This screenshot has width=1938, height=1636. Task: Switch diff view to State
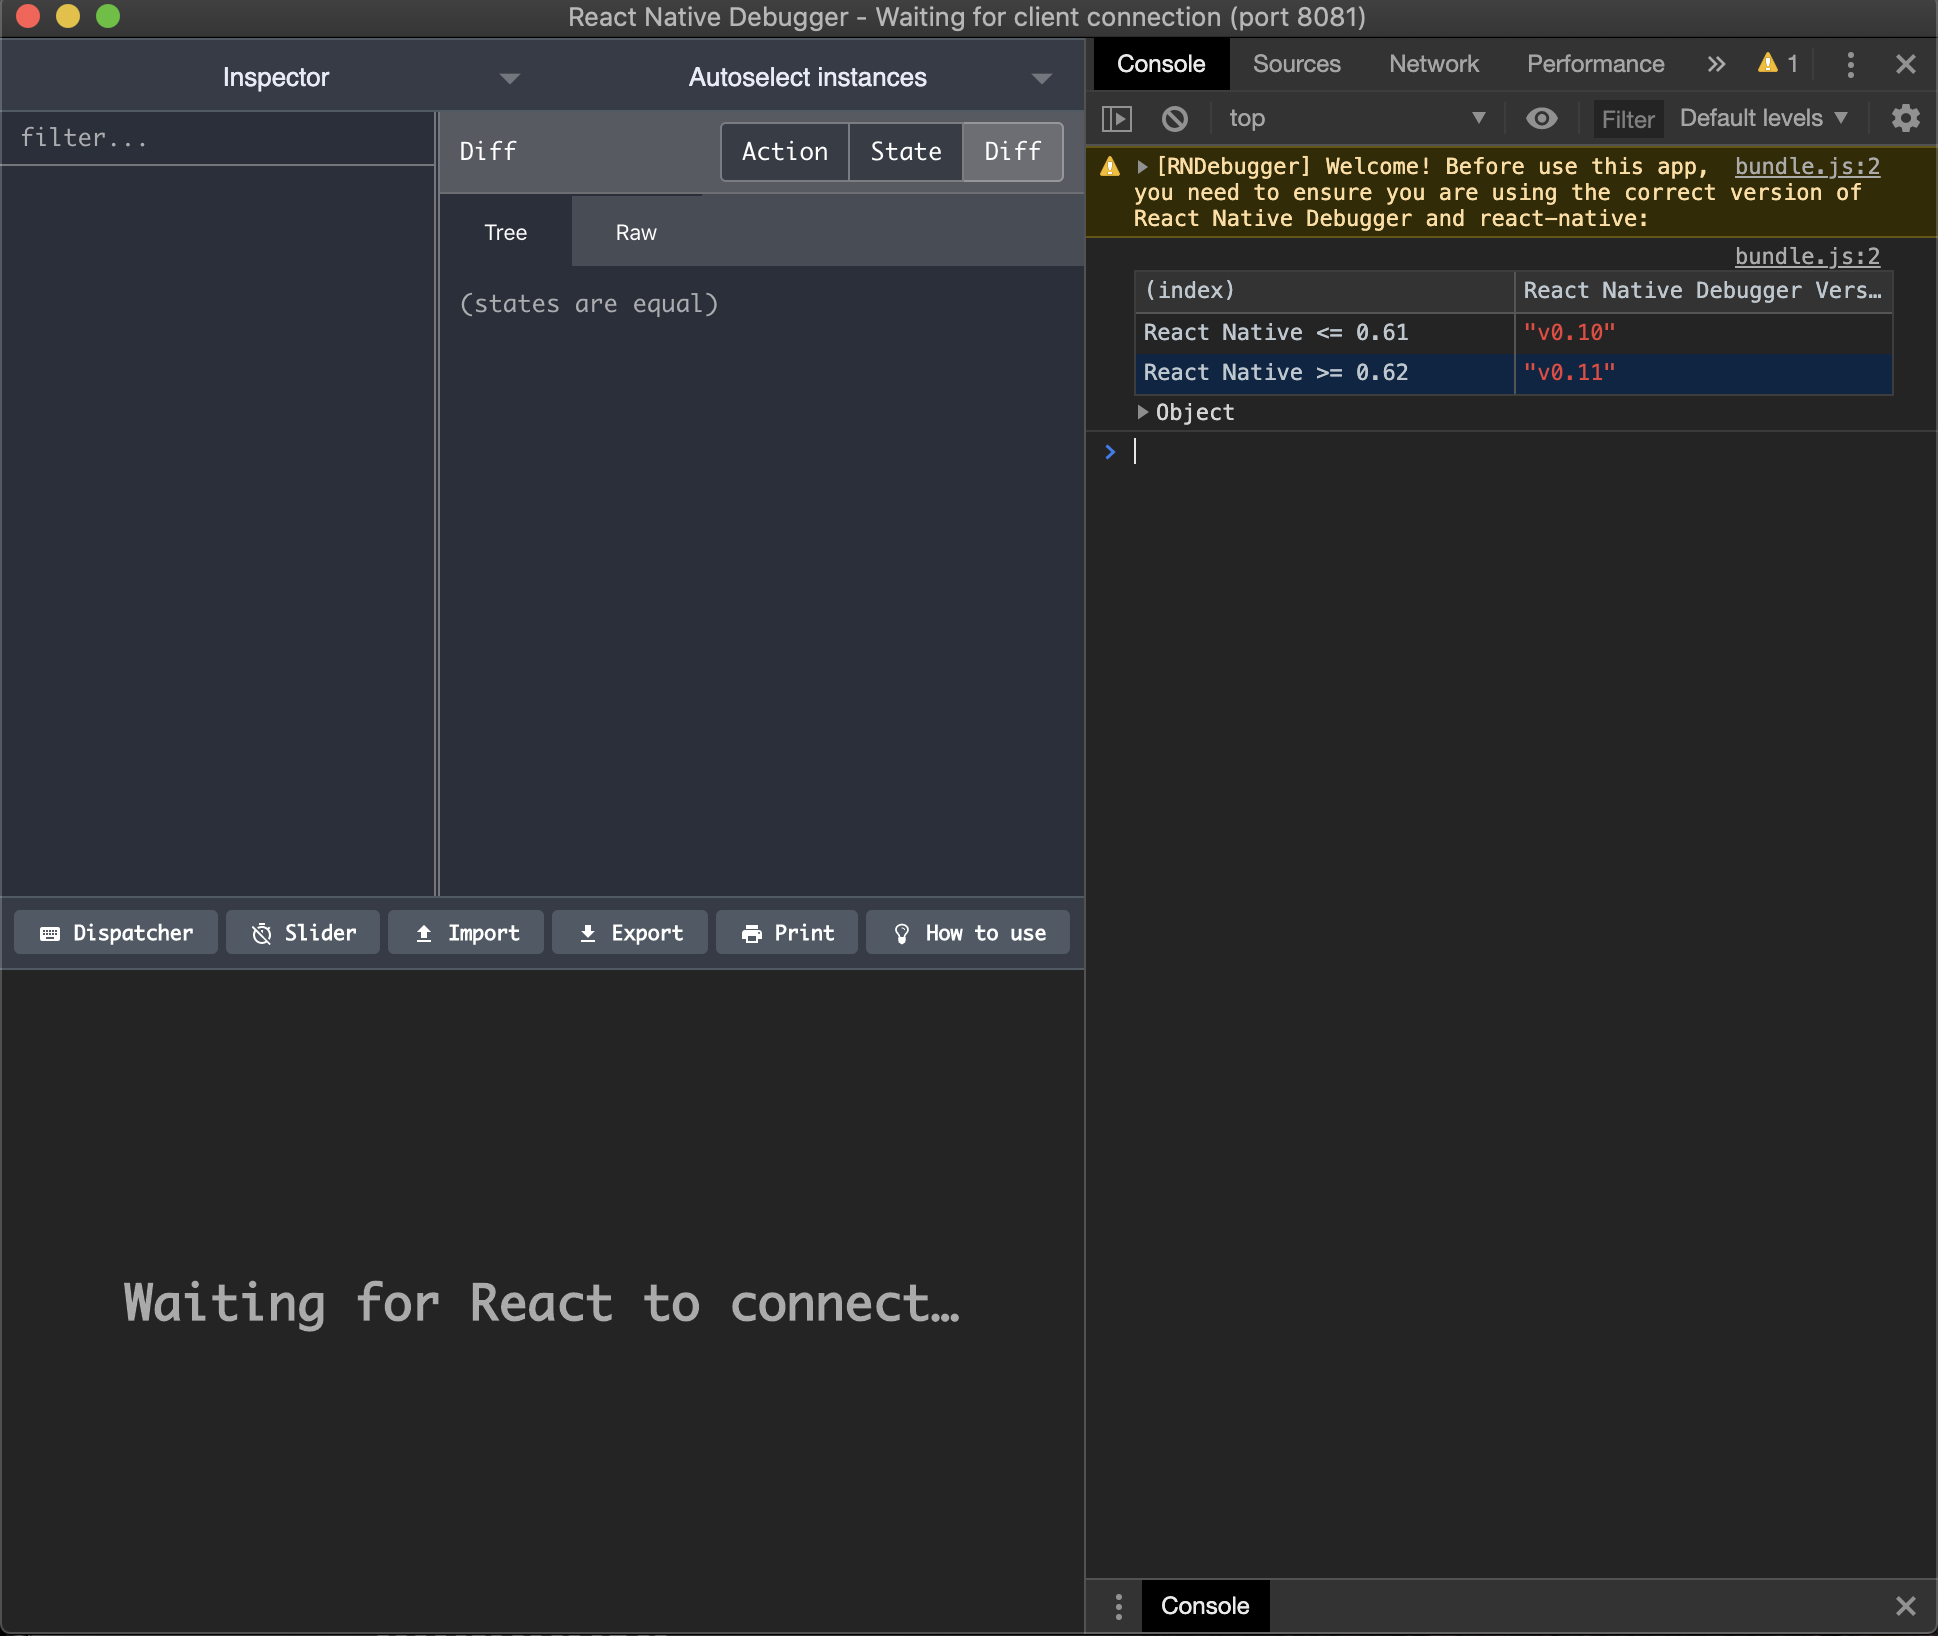point(905,152)
